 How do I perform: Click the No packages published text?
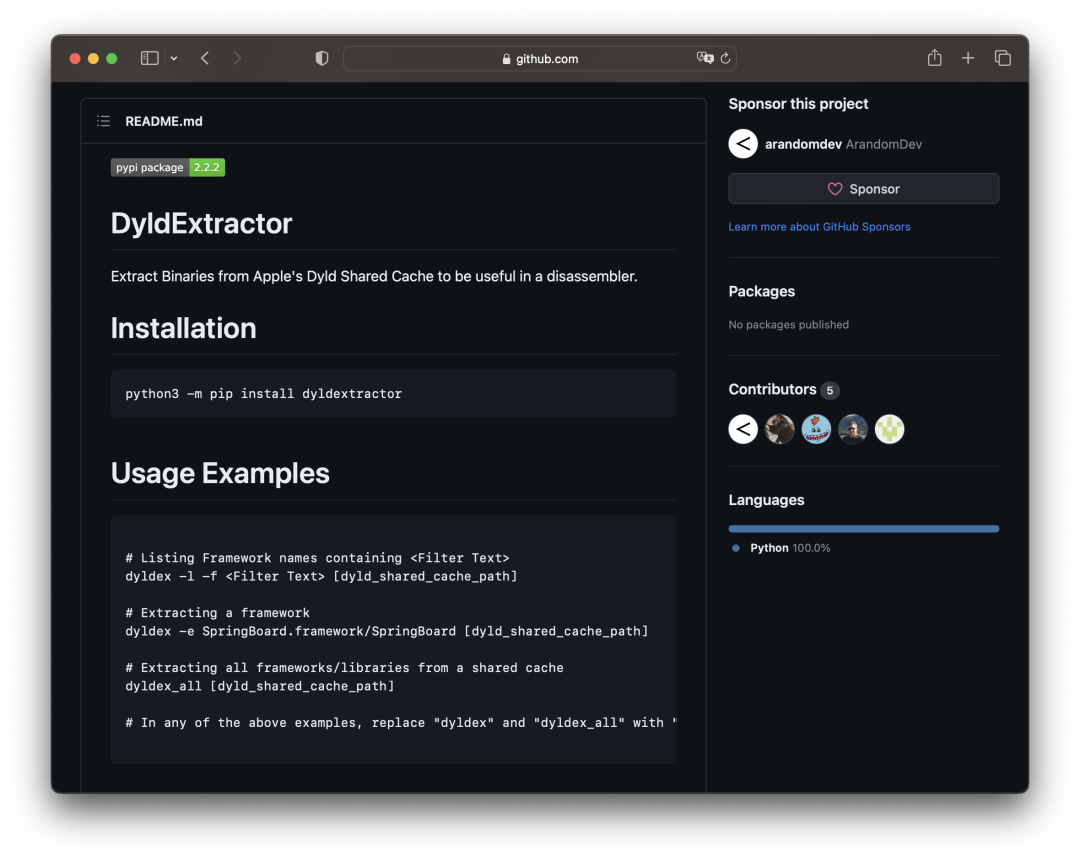[x=789, y=324]
